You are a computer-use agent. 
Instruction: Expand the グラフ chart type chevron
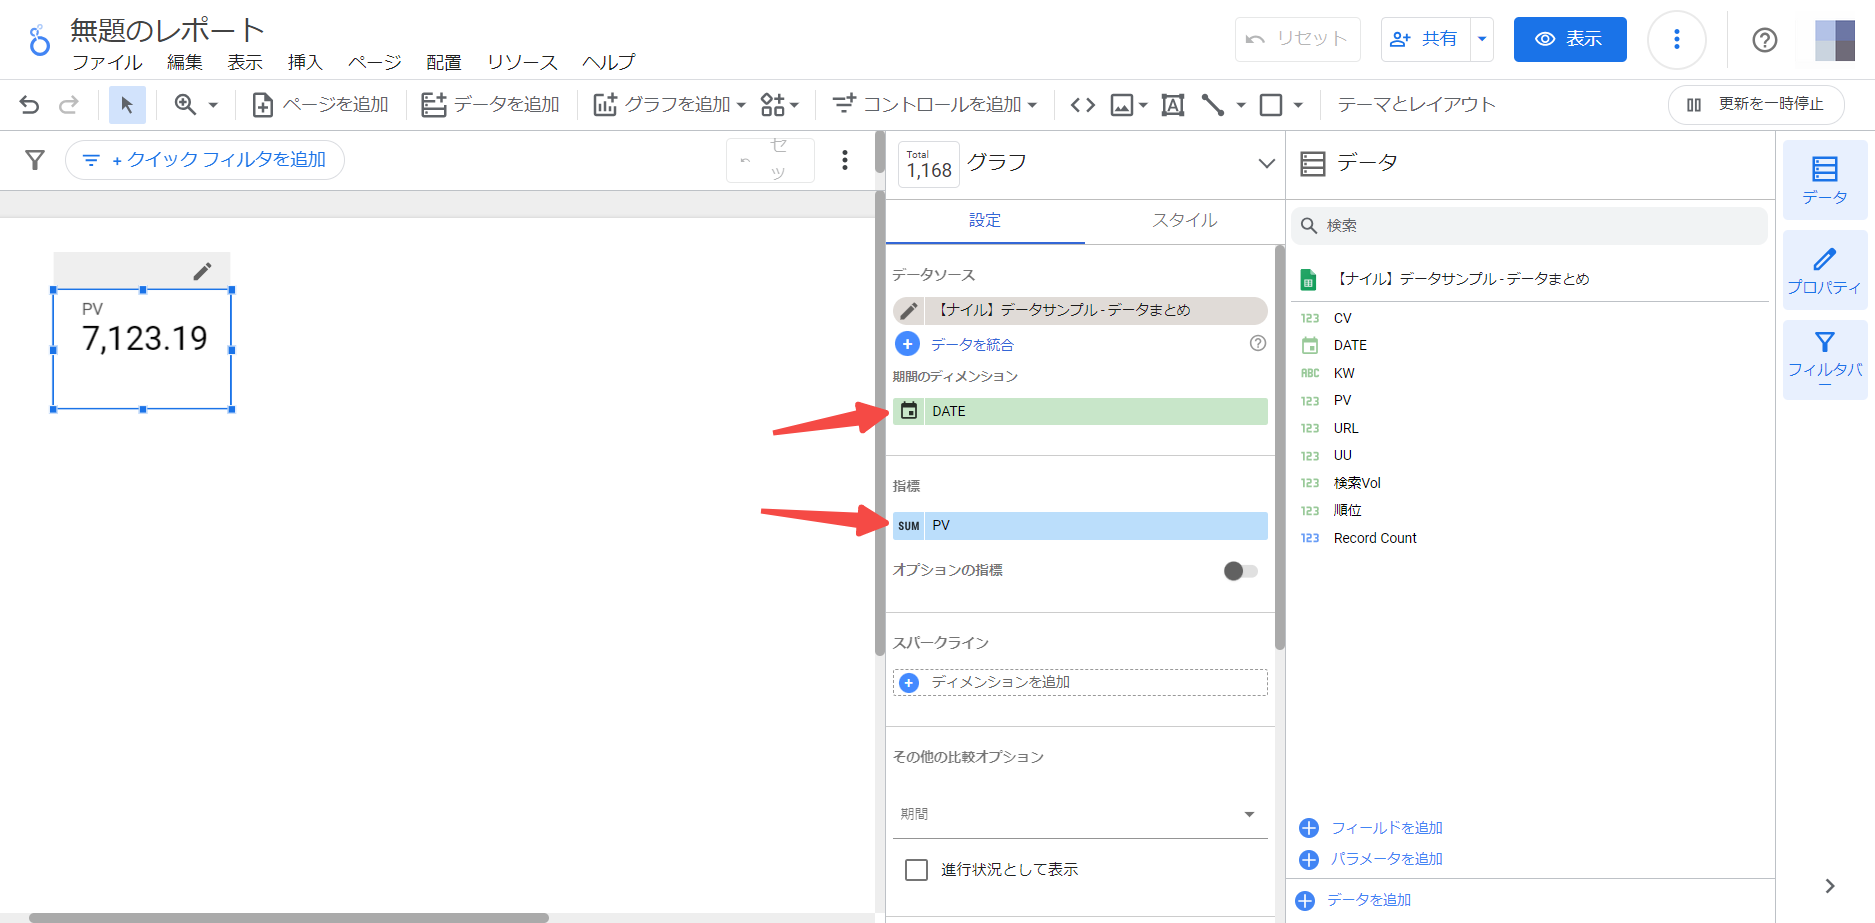coord(1266,163)
